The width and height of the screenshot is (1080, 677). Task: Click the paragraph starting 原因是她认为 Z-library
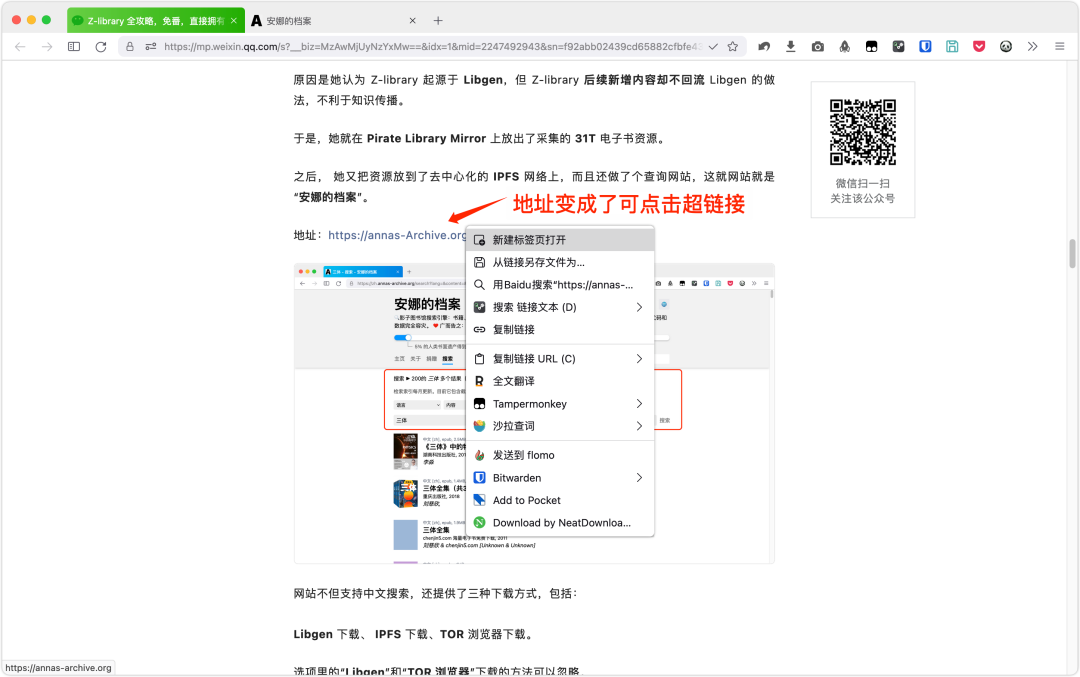coord(534,90)
